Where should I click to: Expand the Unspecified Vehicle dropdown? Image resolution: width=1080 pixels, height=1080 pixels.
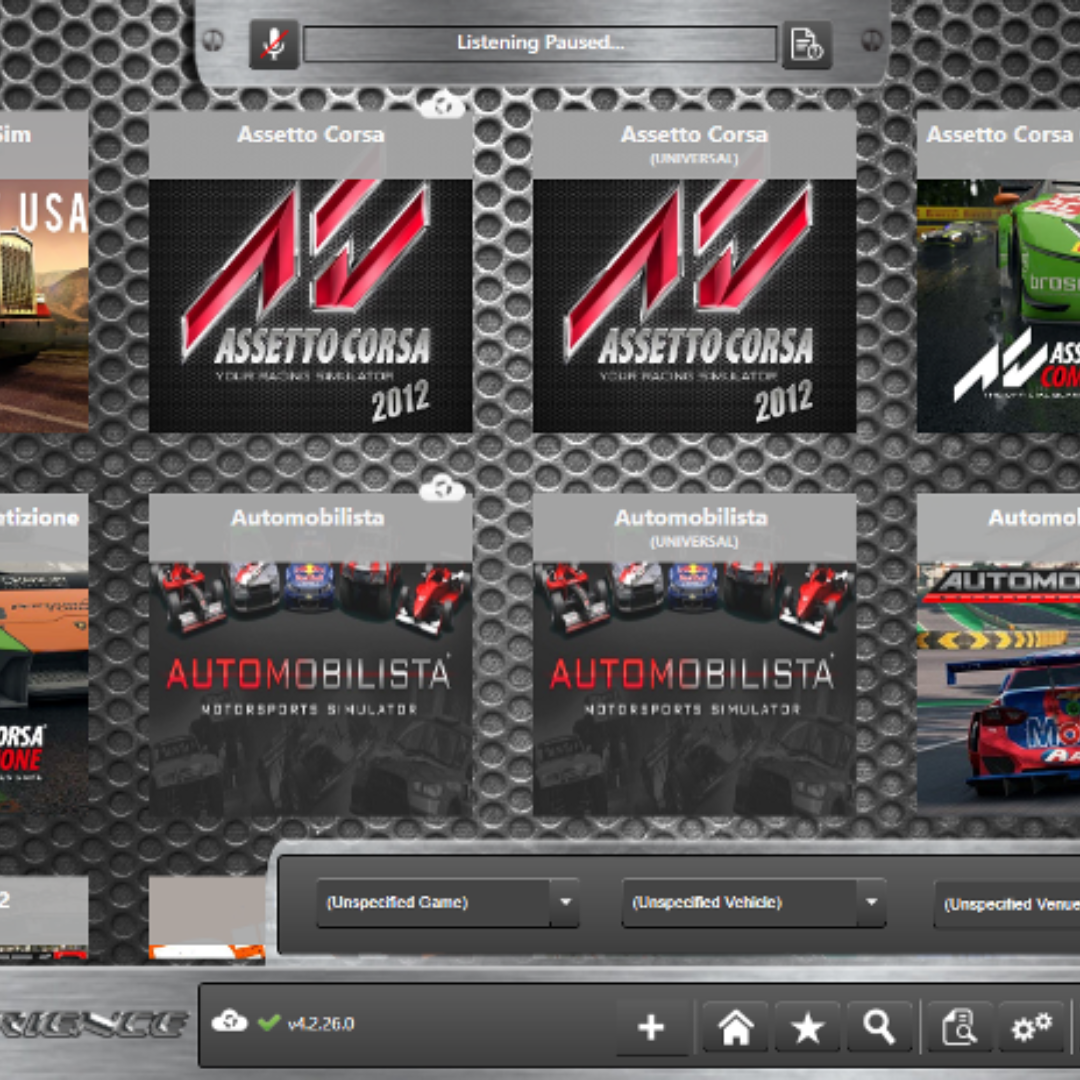(753, 903)
